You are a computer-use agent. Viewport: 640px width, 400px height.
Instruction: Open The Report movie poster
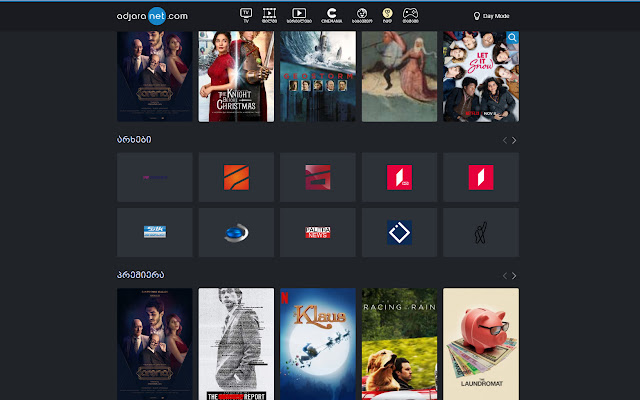236,344
